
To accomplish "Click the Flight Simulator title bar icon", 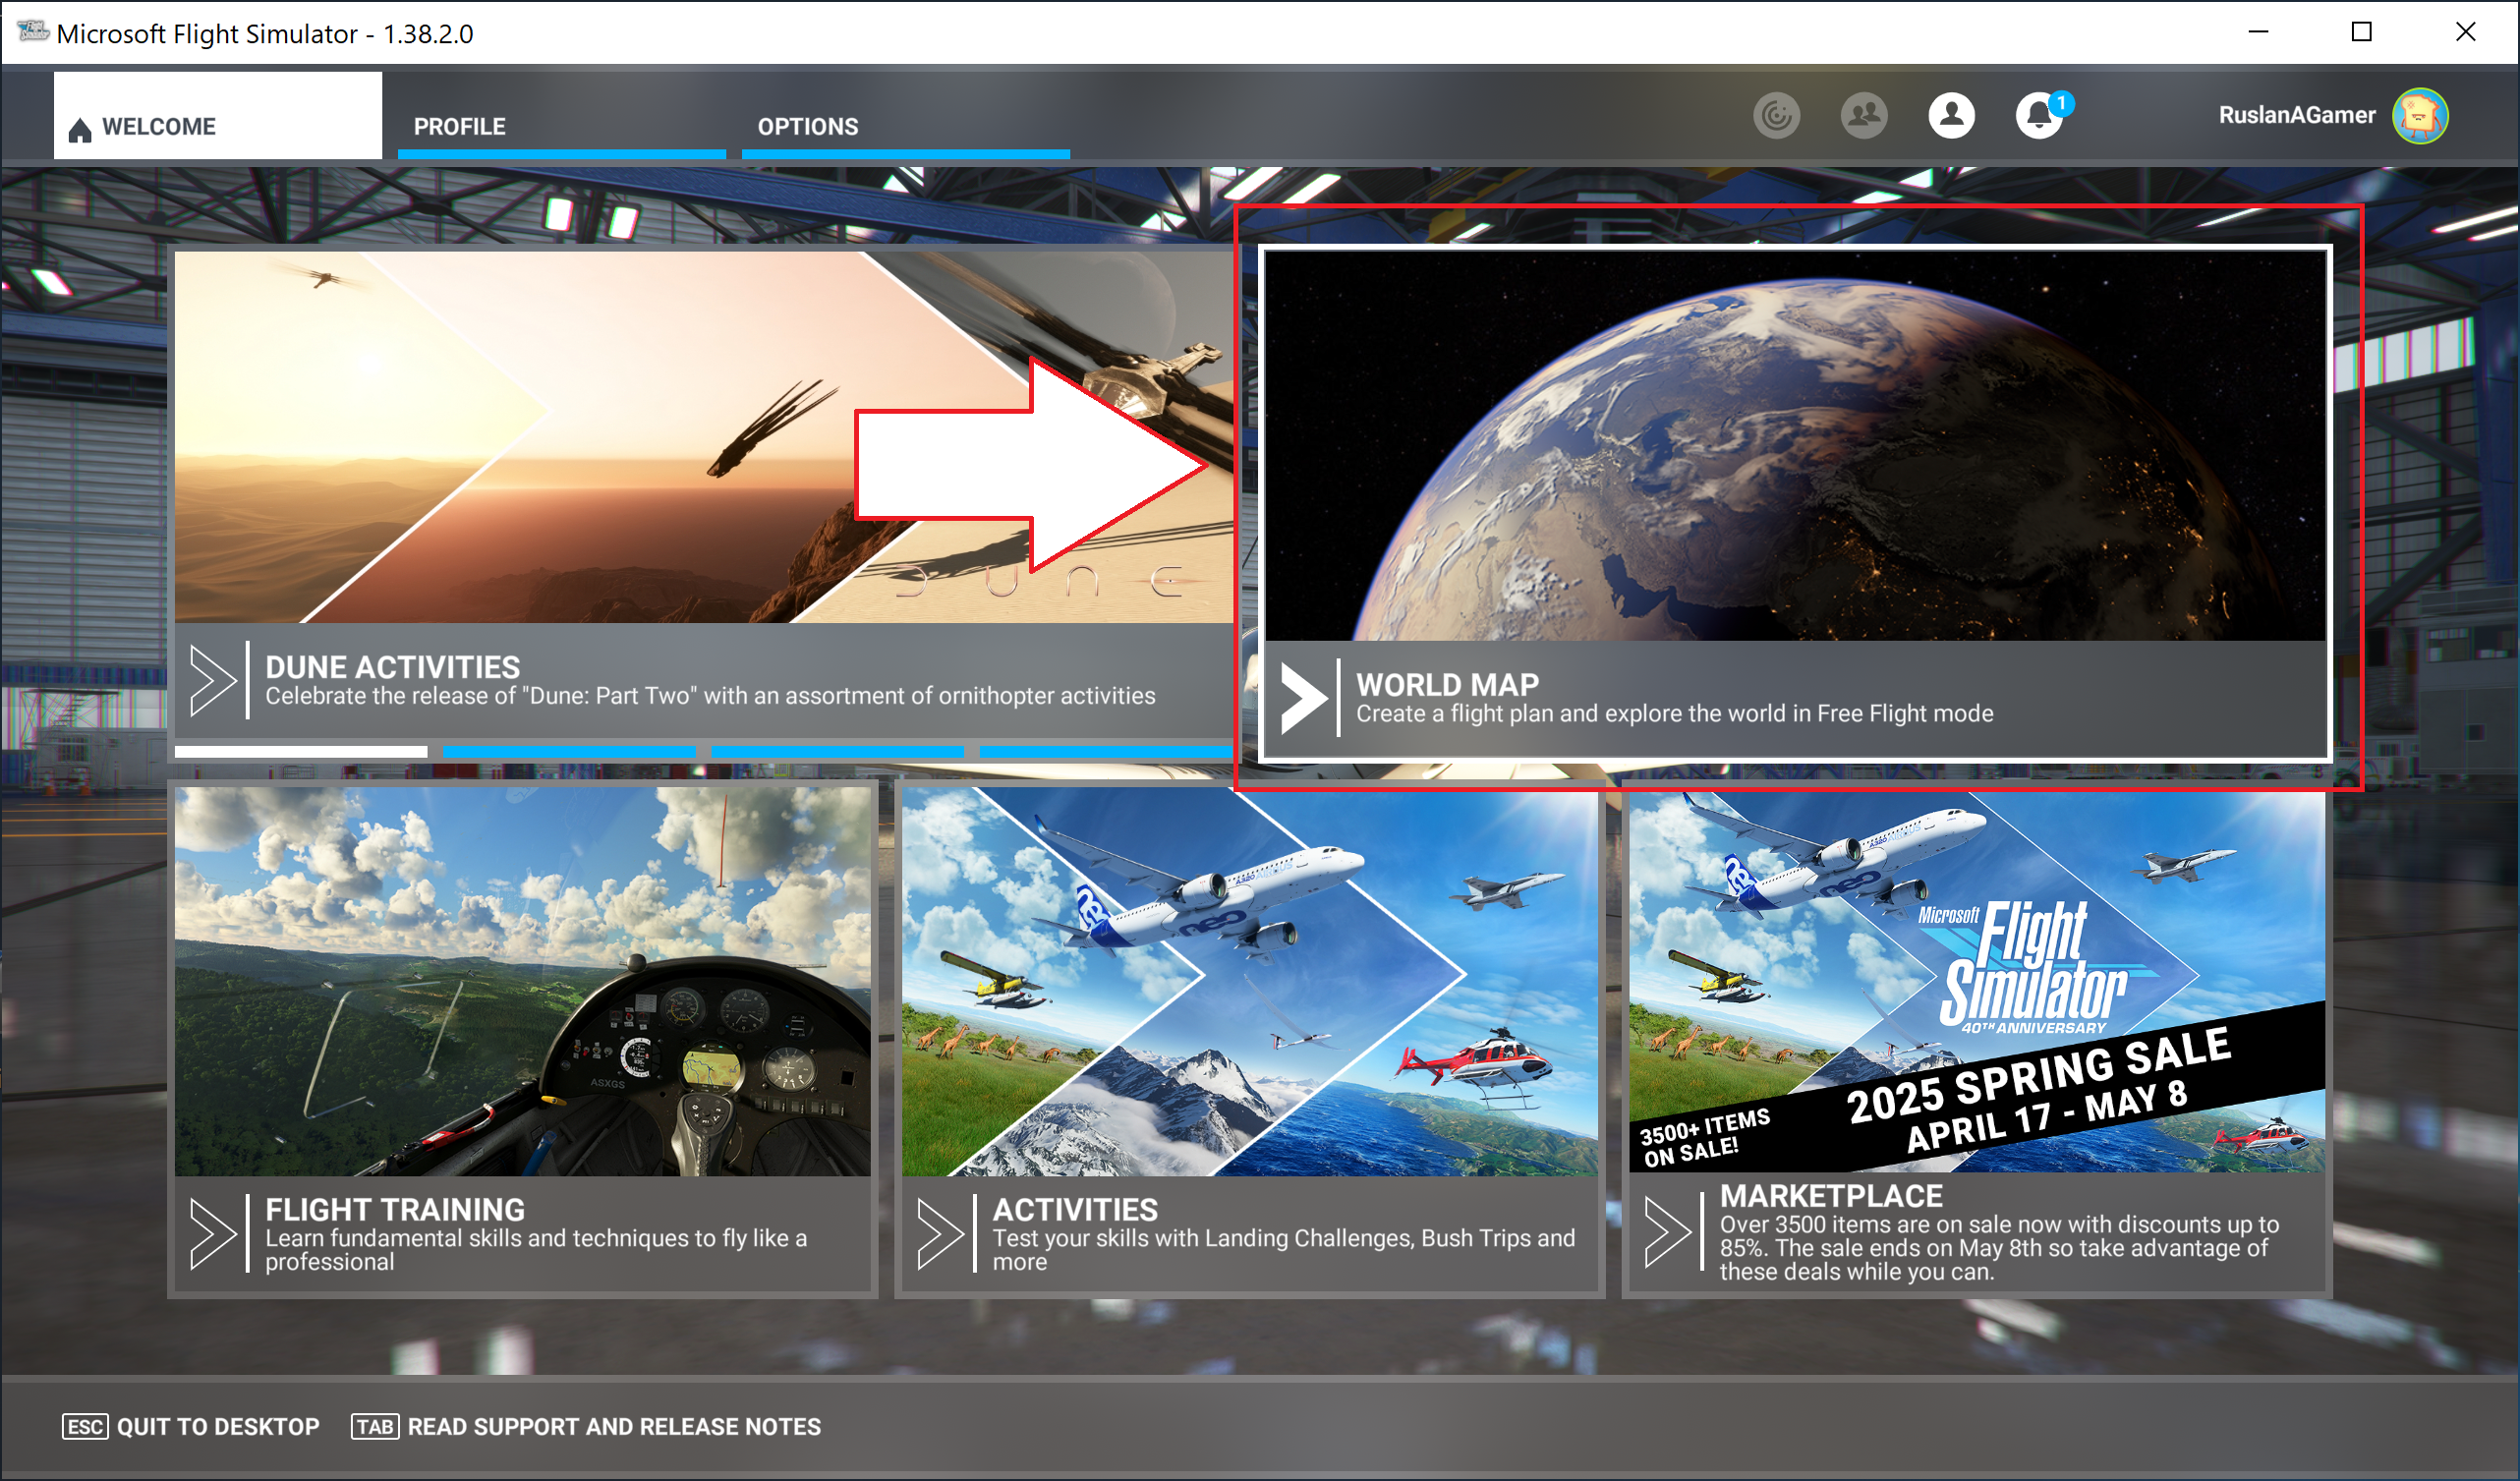I will point(32,32).
